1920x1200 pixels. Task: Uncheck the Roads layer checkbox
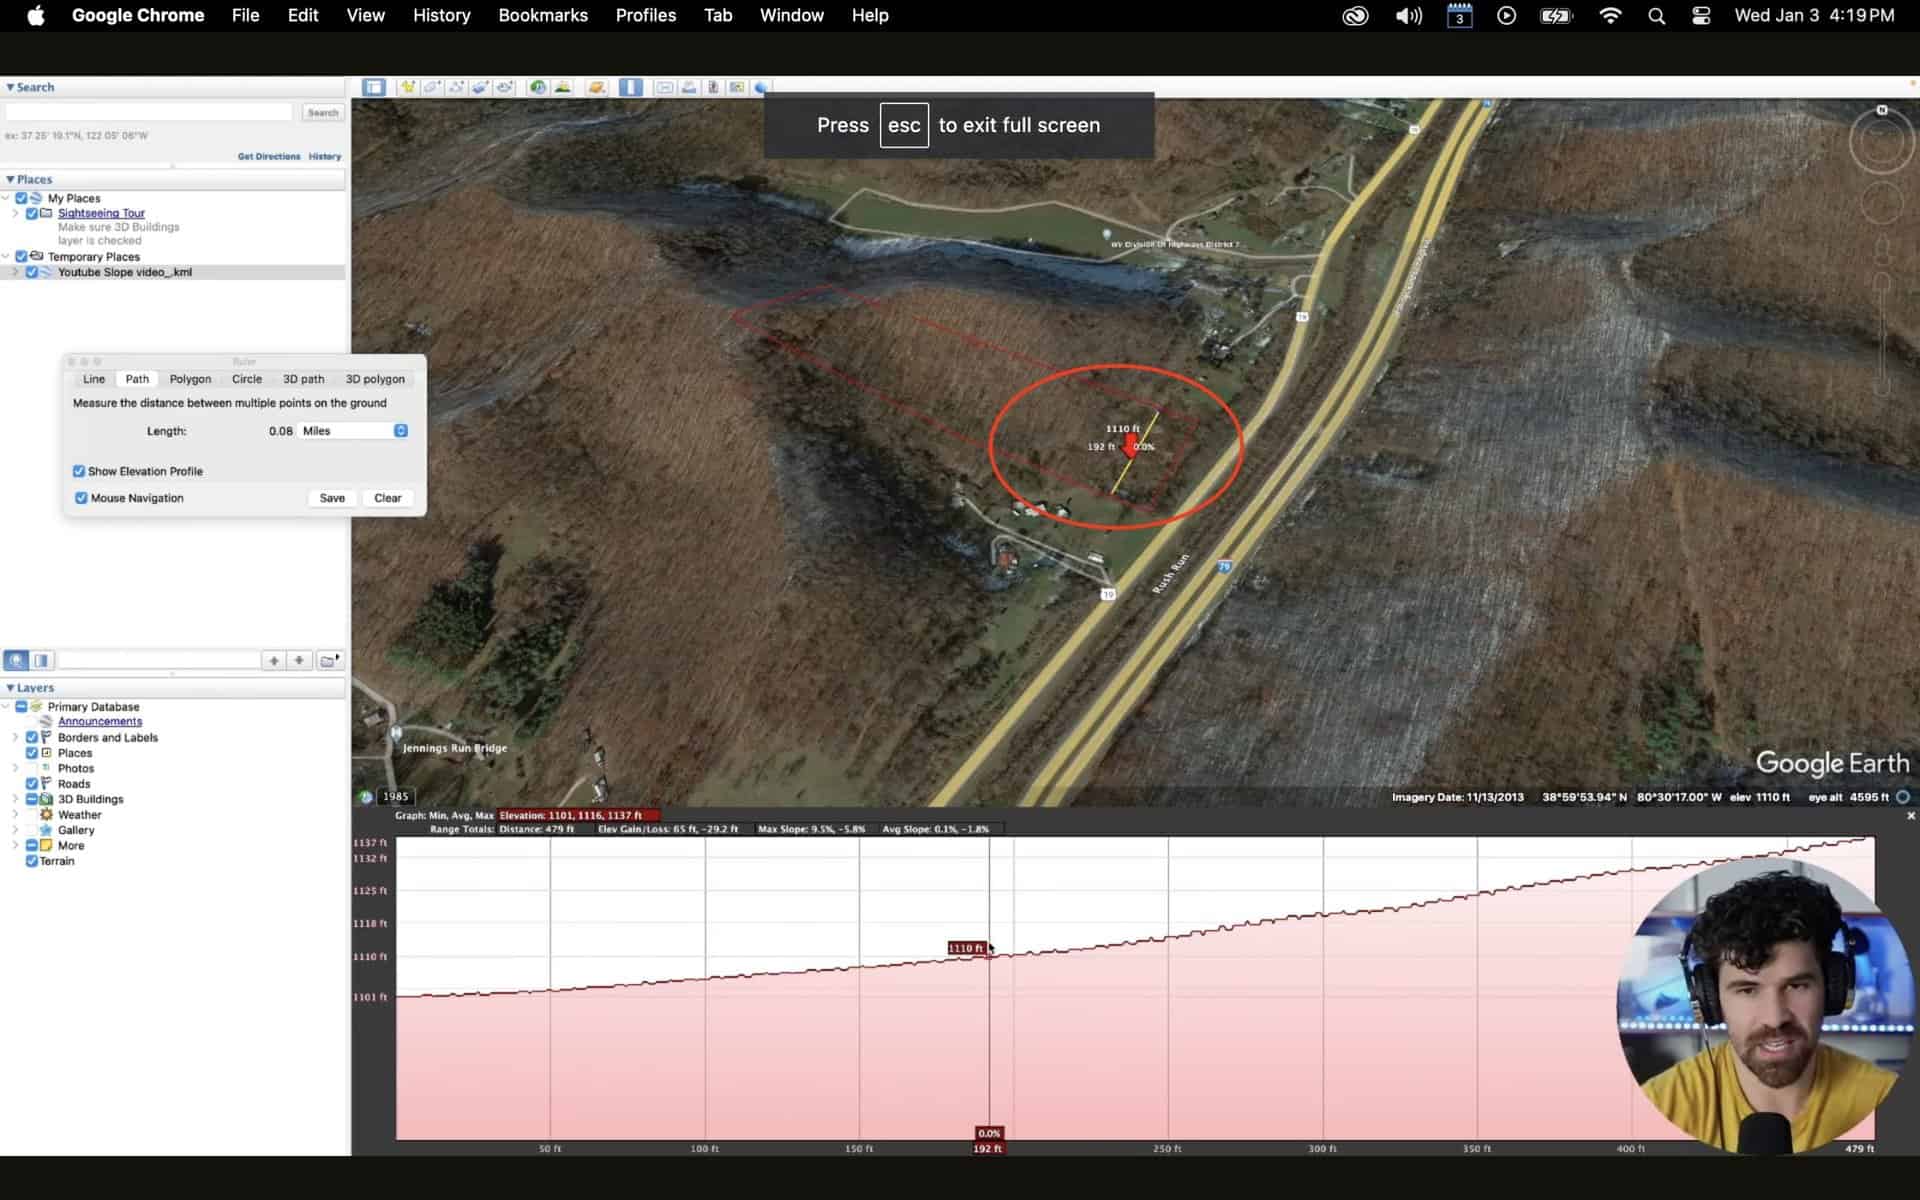[31, 784]
